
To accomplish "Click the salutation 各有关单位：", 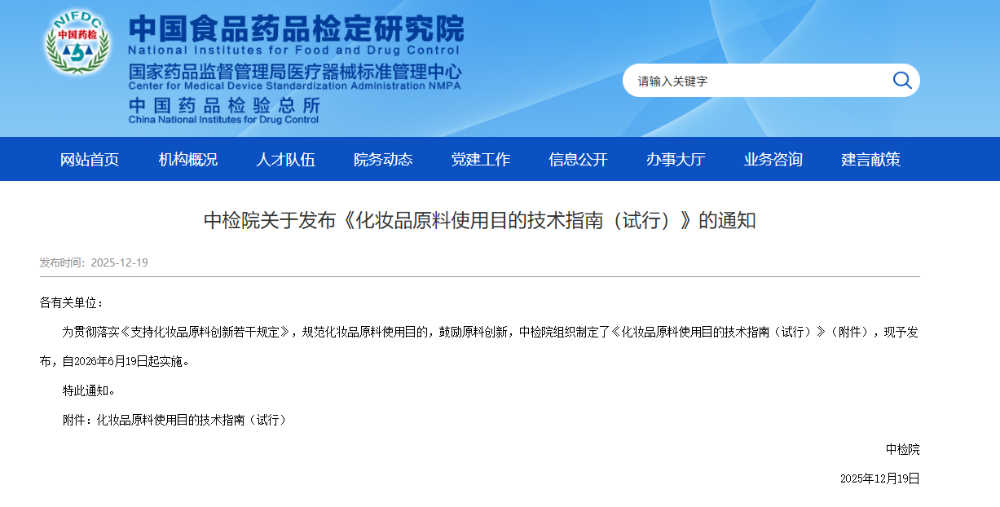I will (x=71, y=303).
